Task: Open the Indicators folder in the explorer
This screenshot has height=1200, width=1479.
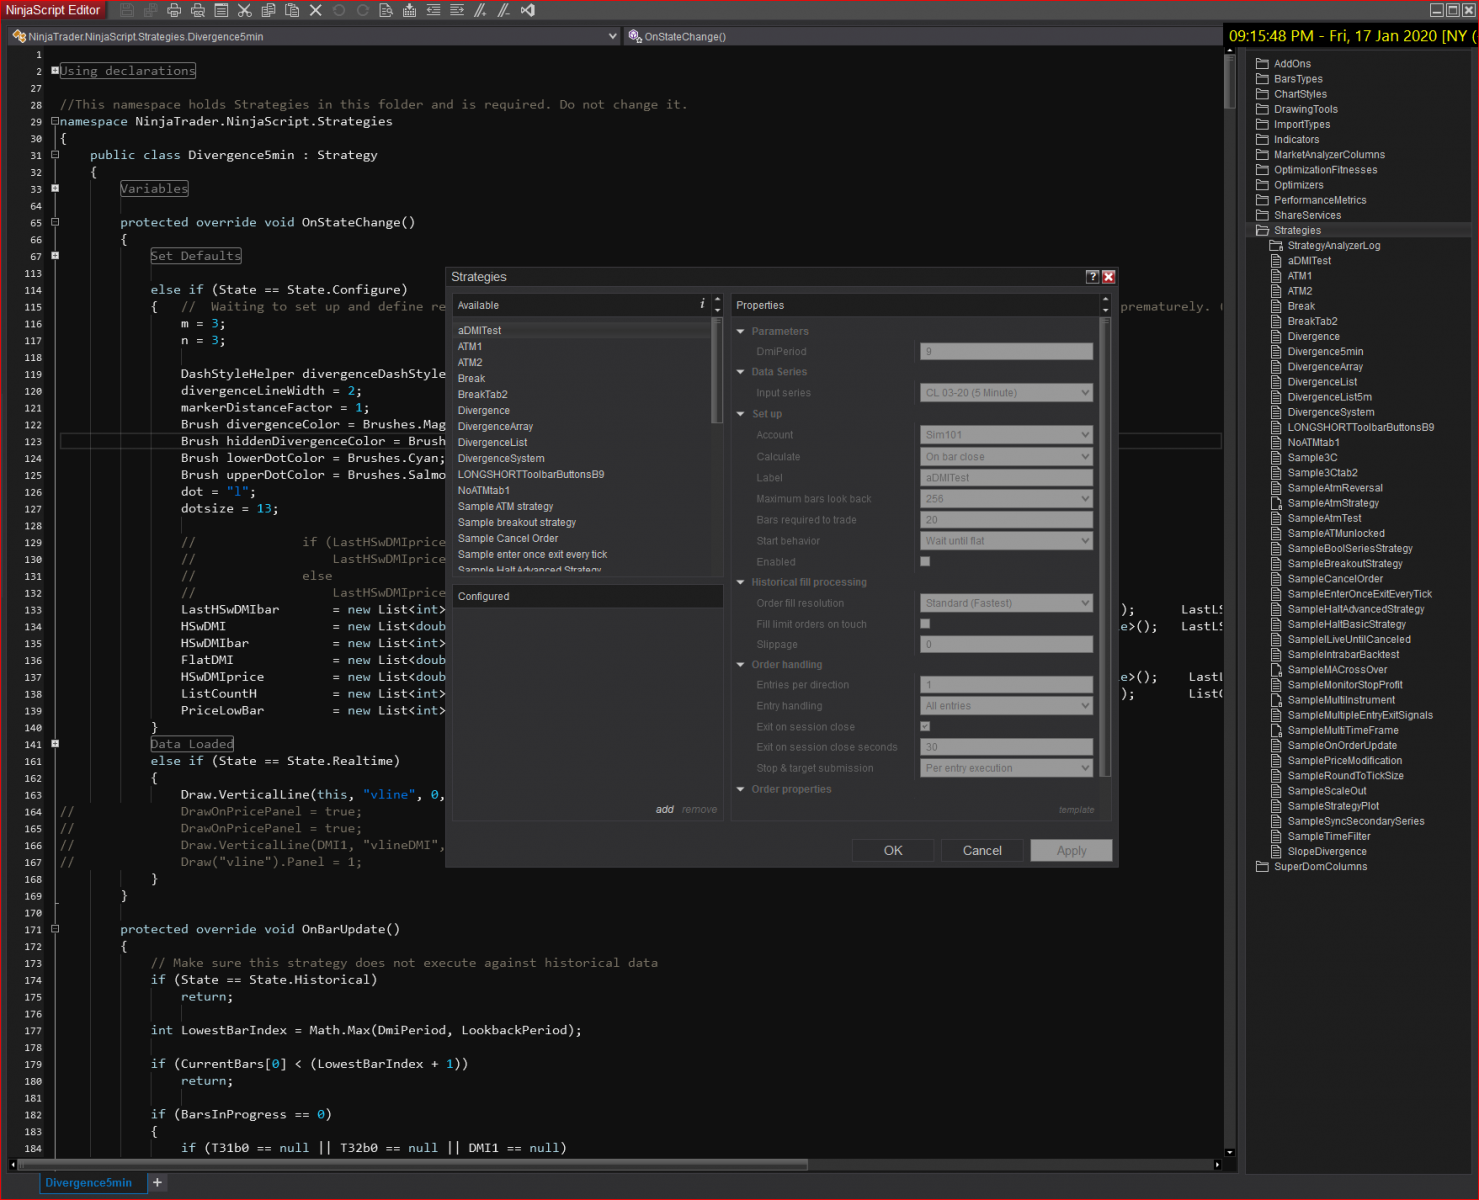Action: click(1296, 140)
